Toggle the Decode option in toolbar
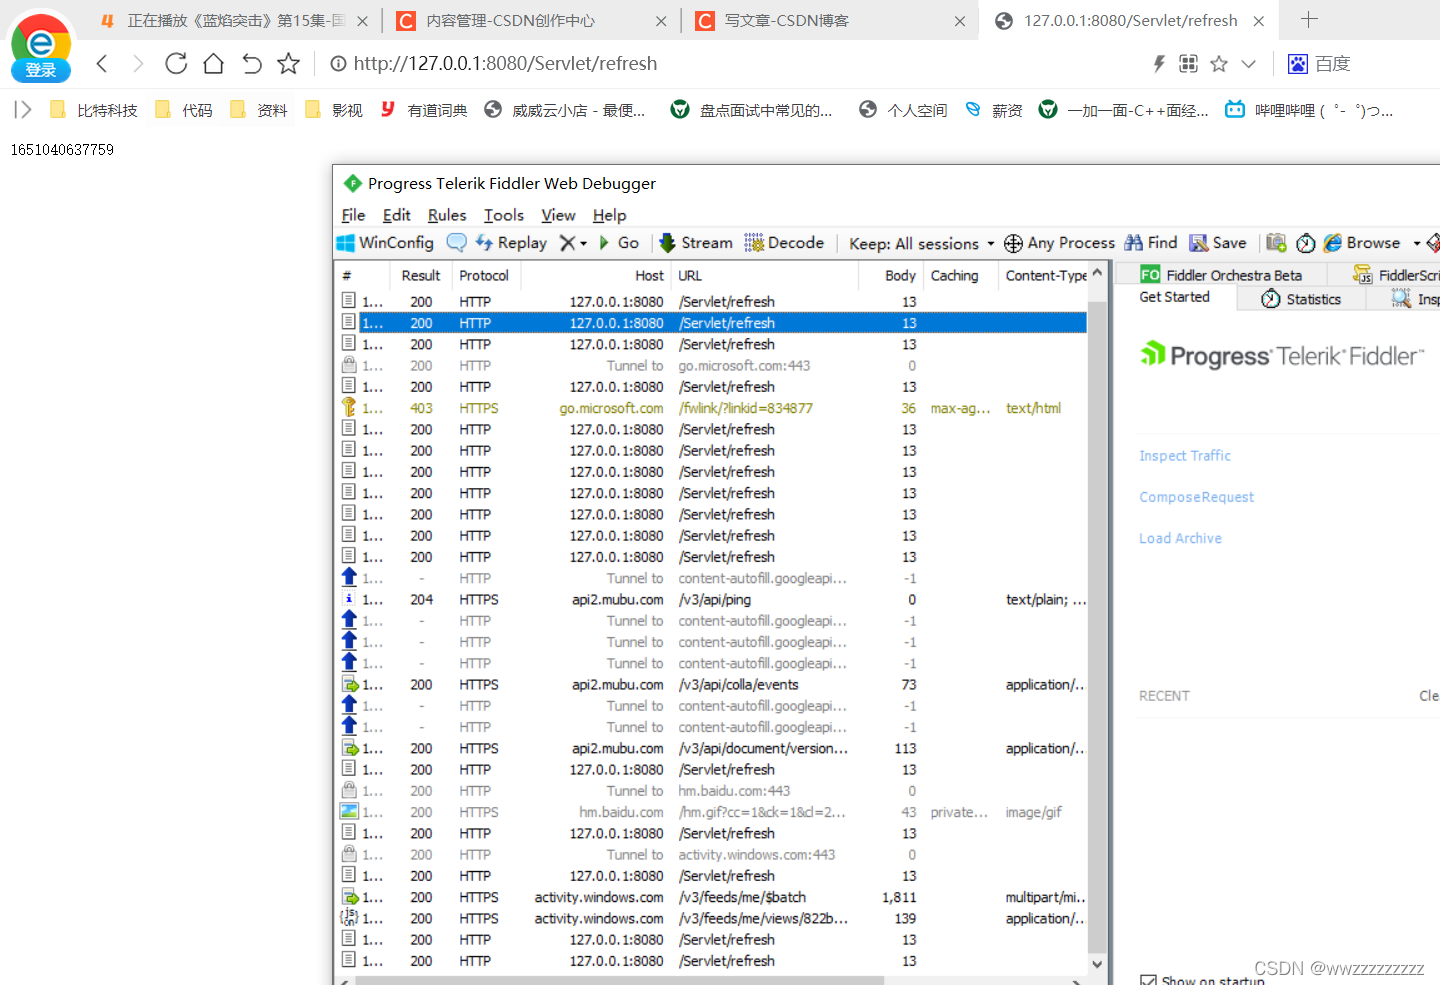This screenshot has height=985, width=1440. [784, 243]
